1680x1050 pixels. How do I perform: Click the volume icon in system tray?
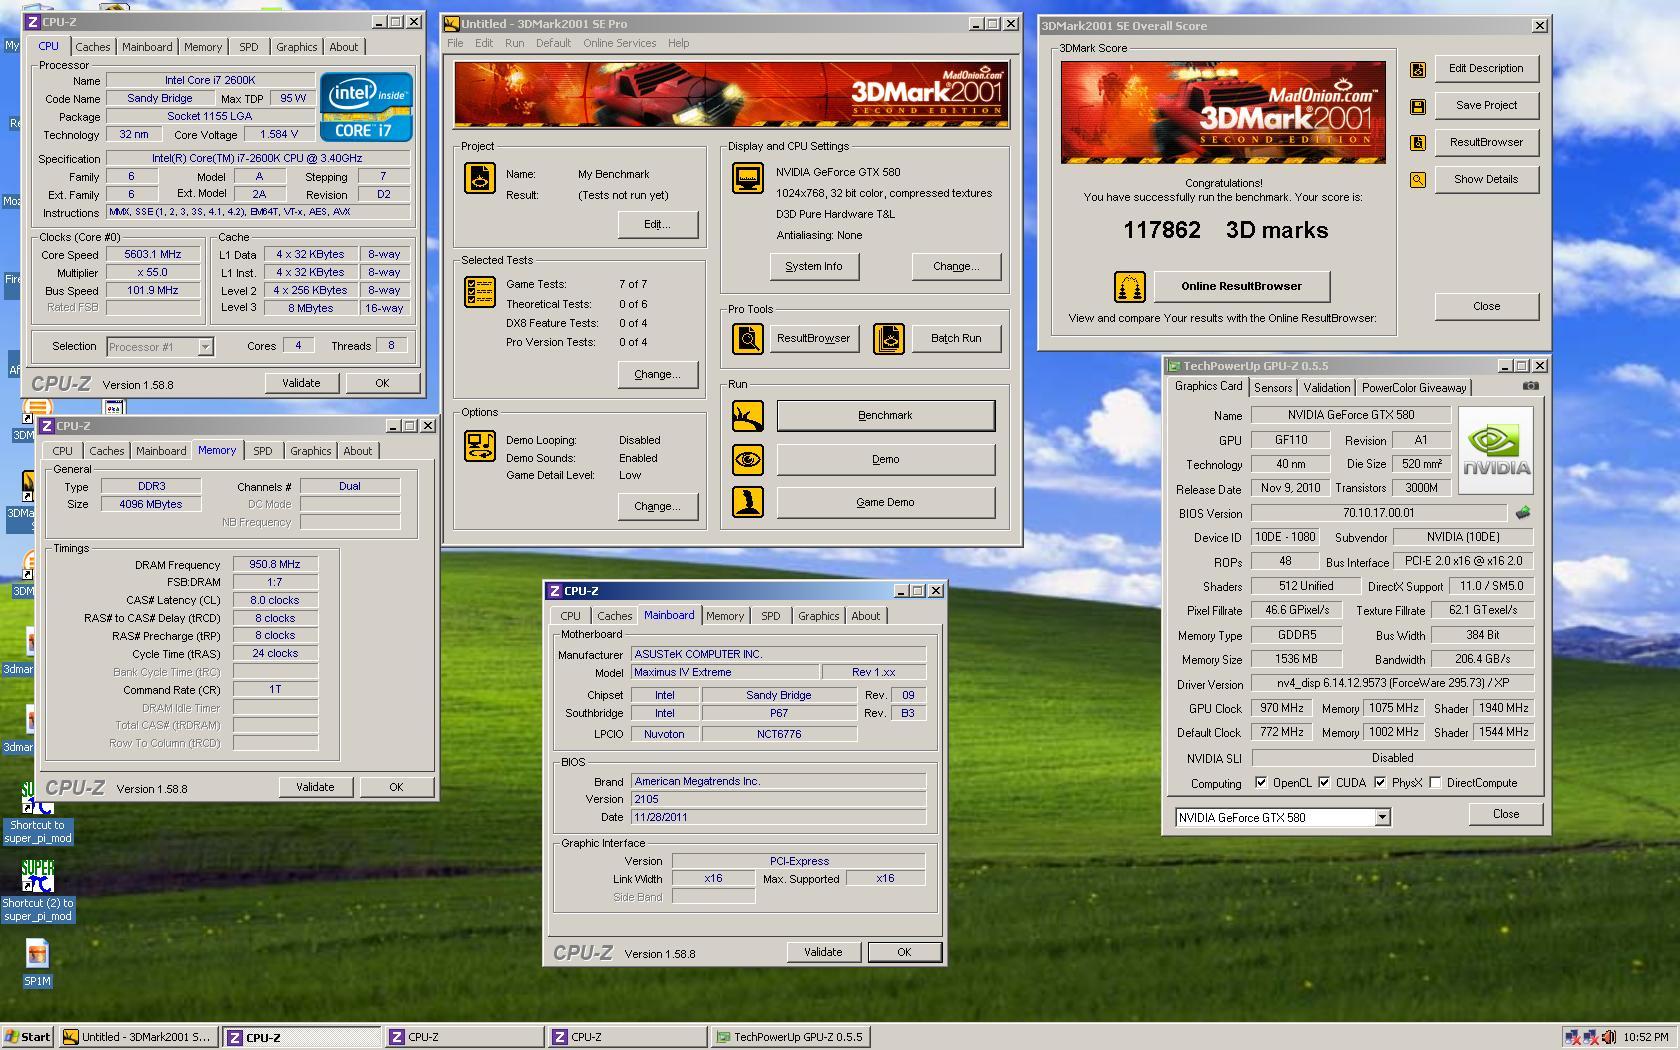tap(1608, 1037)
